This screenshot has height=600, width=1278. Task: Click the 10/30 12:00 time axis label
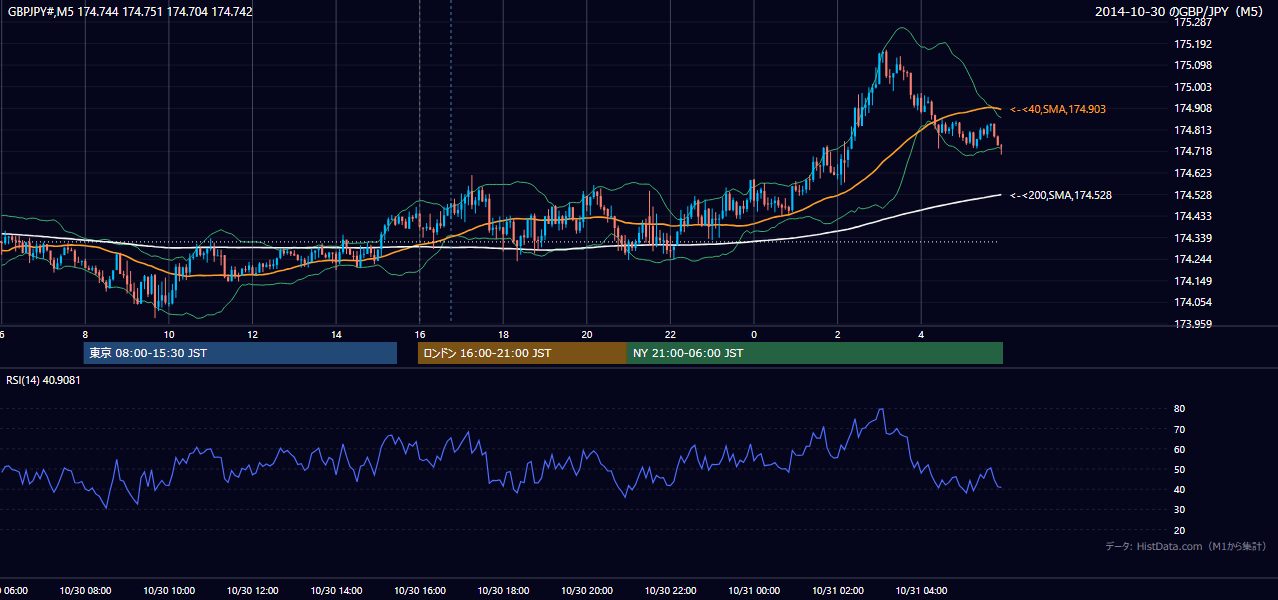click(x=252, y=591)
